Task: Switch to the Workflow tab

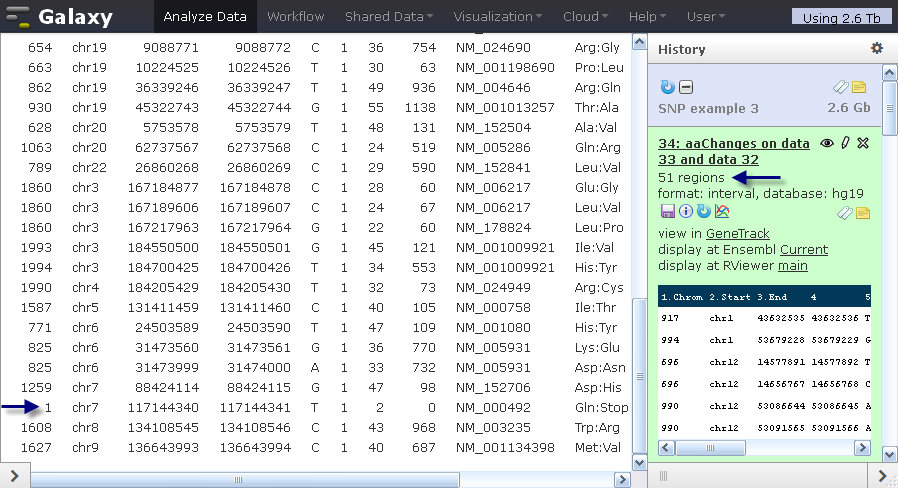Action: pyautogui.click(x=296, y=17)
